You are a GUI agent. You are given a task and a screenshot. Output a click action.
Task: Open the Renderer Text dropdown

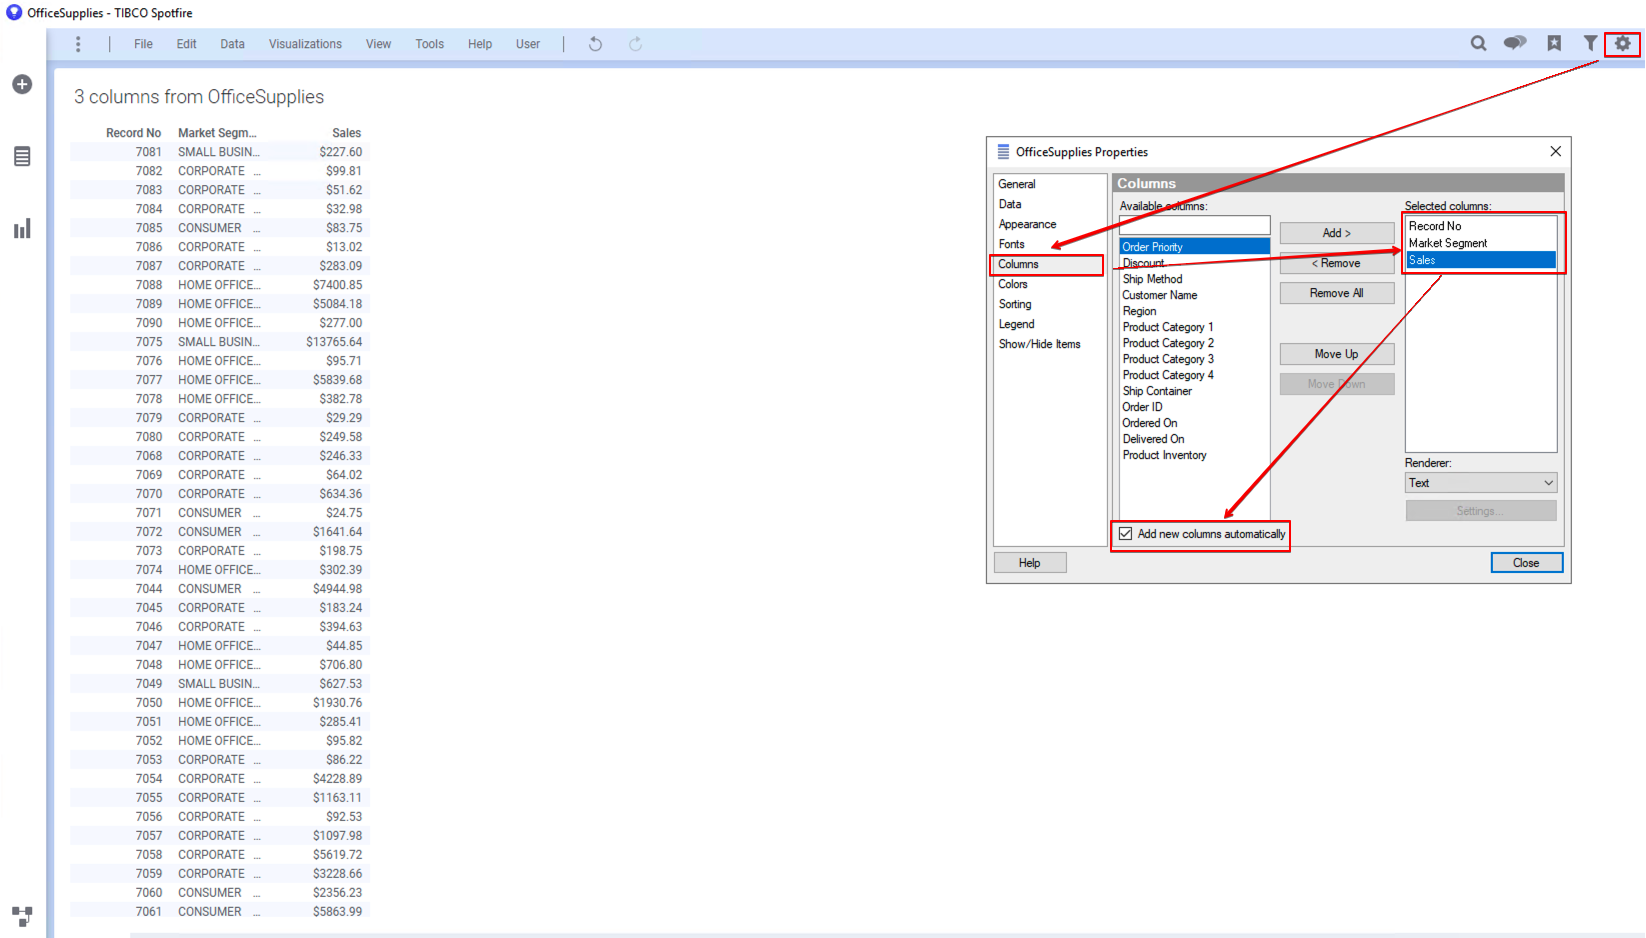tap(1481, 483)
